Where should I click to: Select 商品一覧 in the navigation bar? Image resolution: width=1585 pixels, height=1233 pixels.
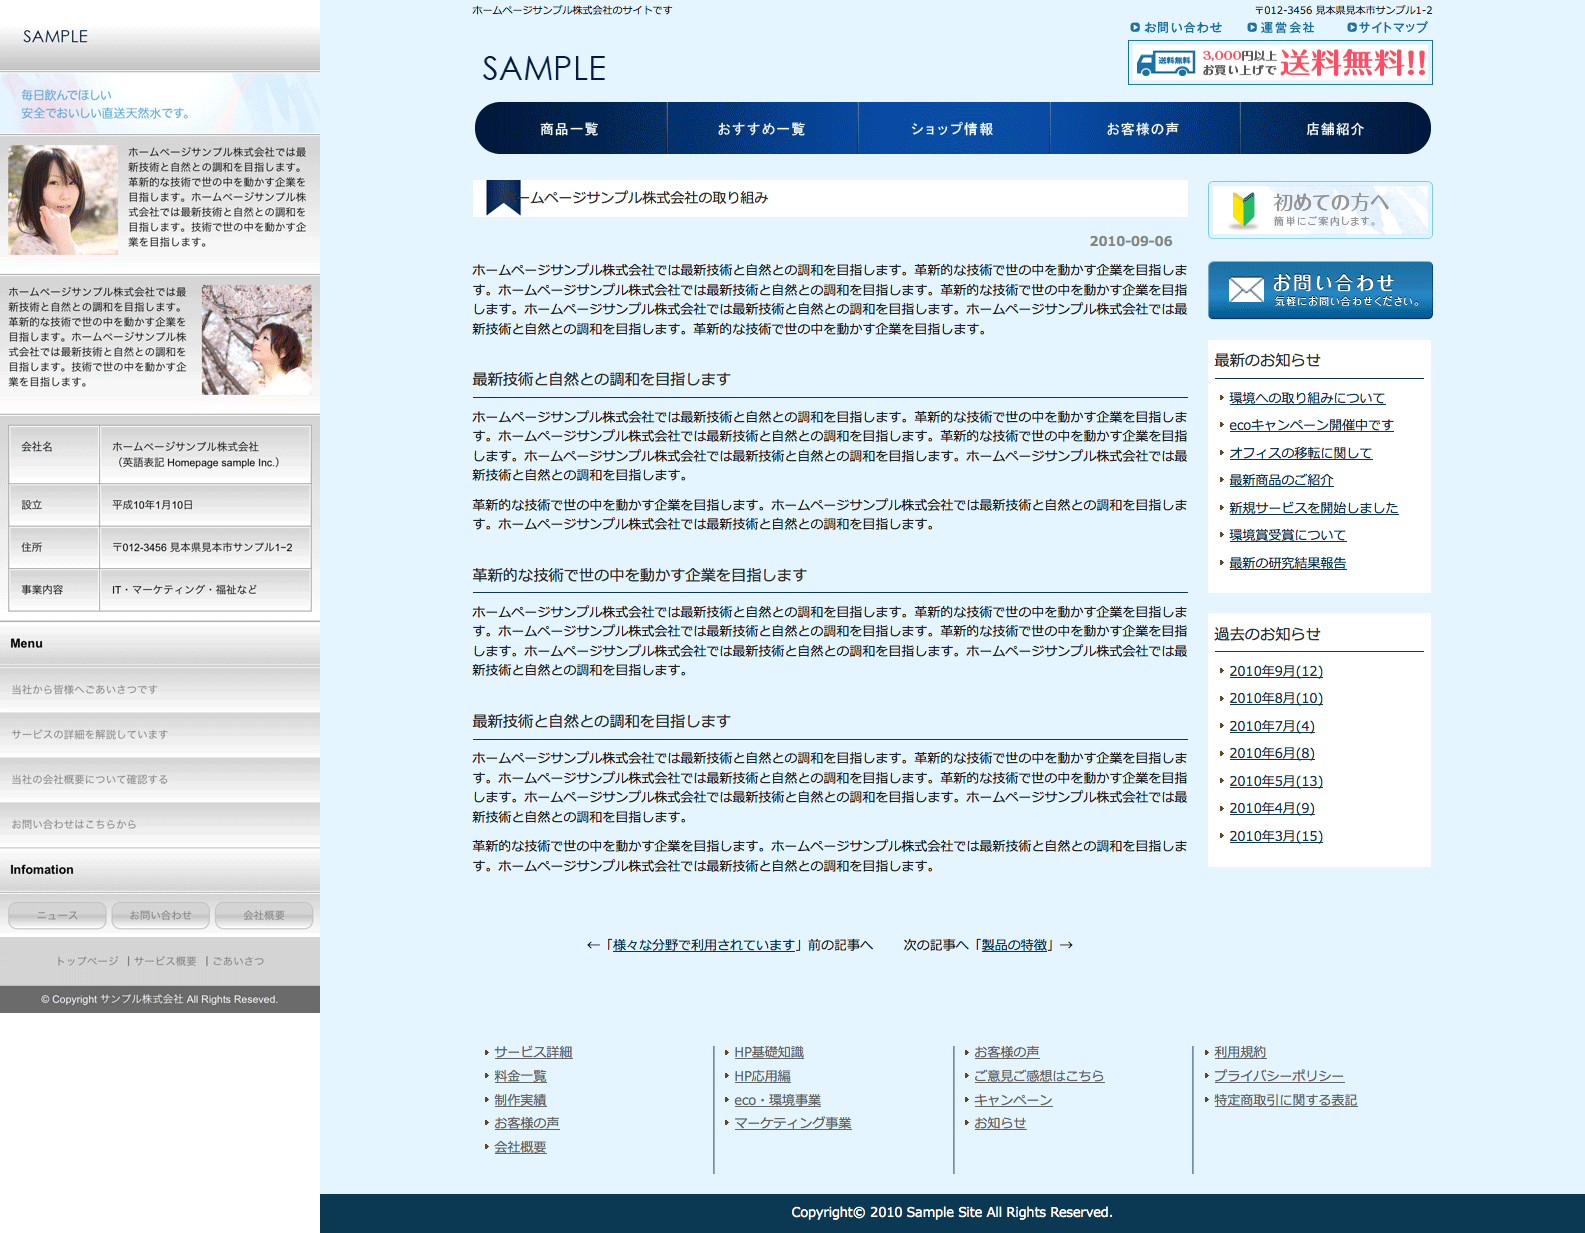click(569, 129)
